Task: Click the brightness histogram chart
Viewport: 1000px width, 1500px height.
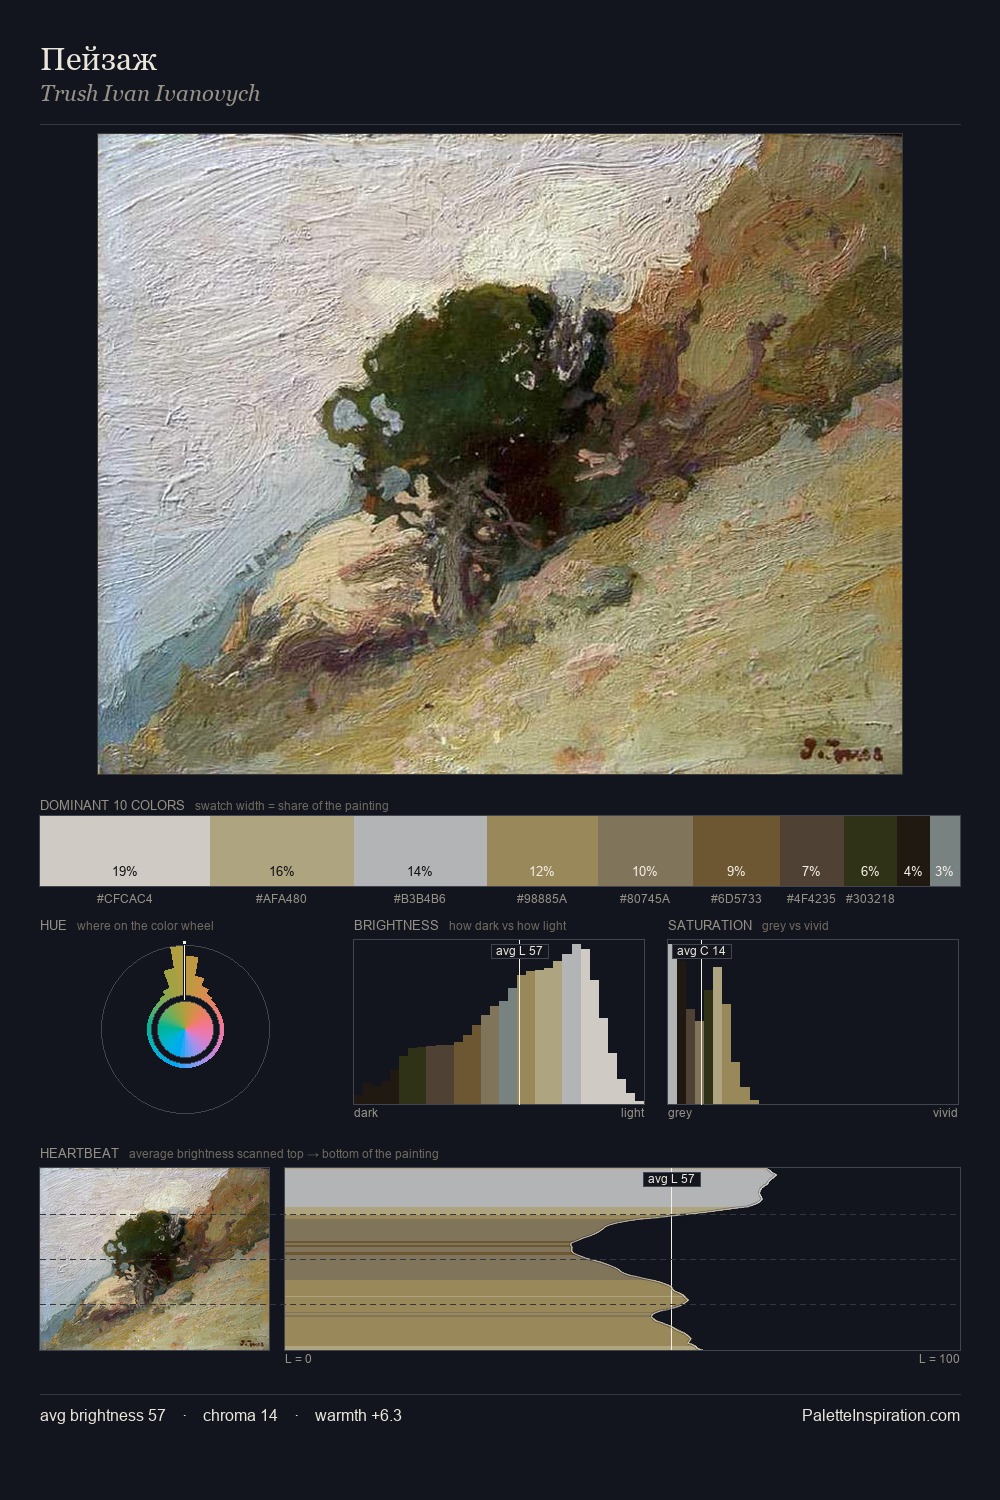Action: click(499, 1022)
